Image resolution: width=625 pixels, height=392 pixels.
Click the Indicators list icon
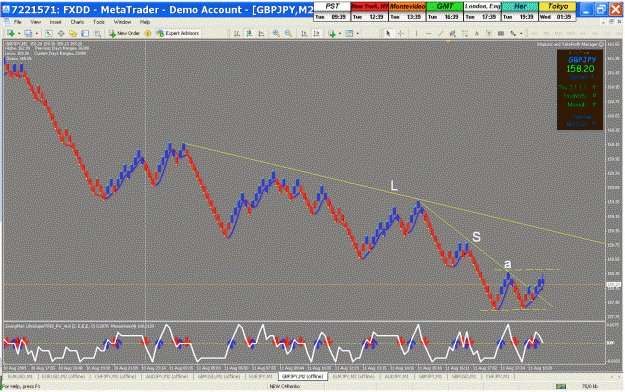[331, 34]
